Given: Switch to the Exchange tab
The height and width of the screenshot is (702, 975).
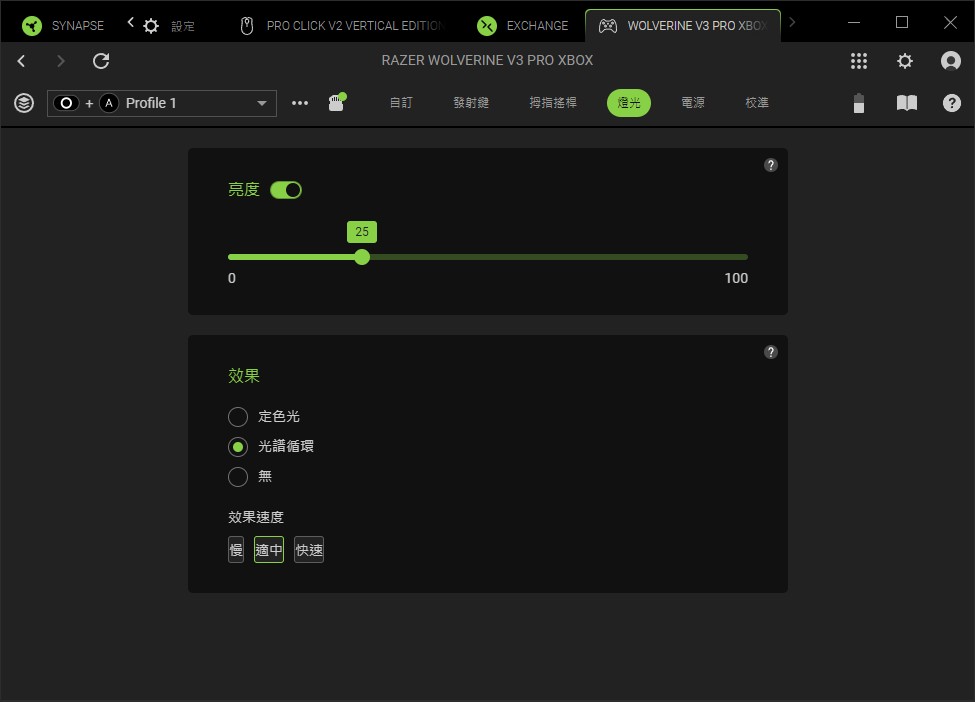Looking at the screenshot, I should click(x=522, y=25).
